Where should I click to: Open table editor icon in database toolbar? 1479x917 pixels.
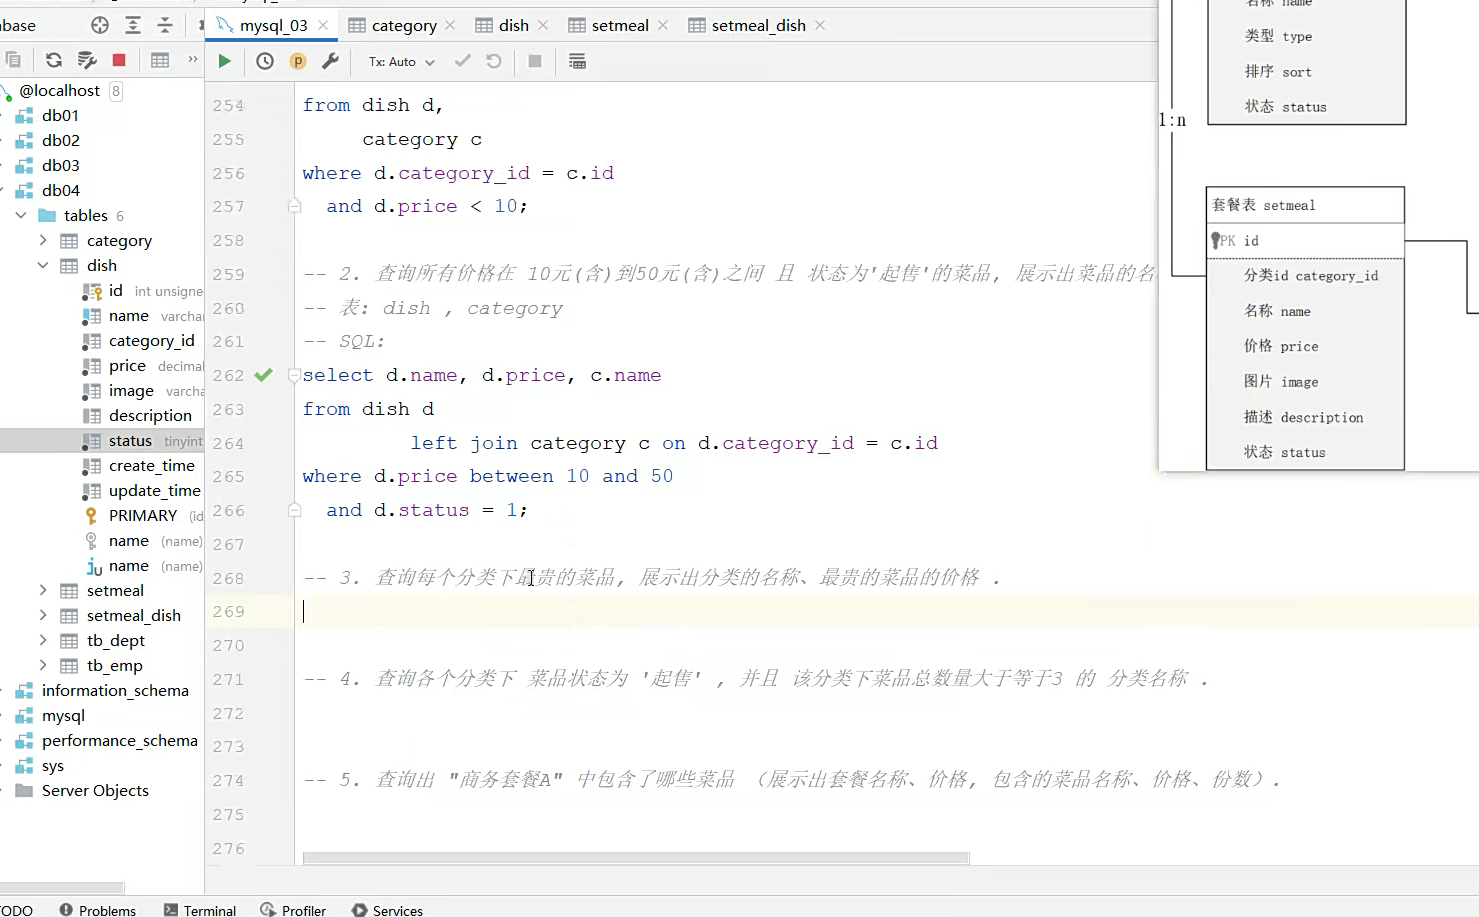pyautogui.click(x=160, y=60)
